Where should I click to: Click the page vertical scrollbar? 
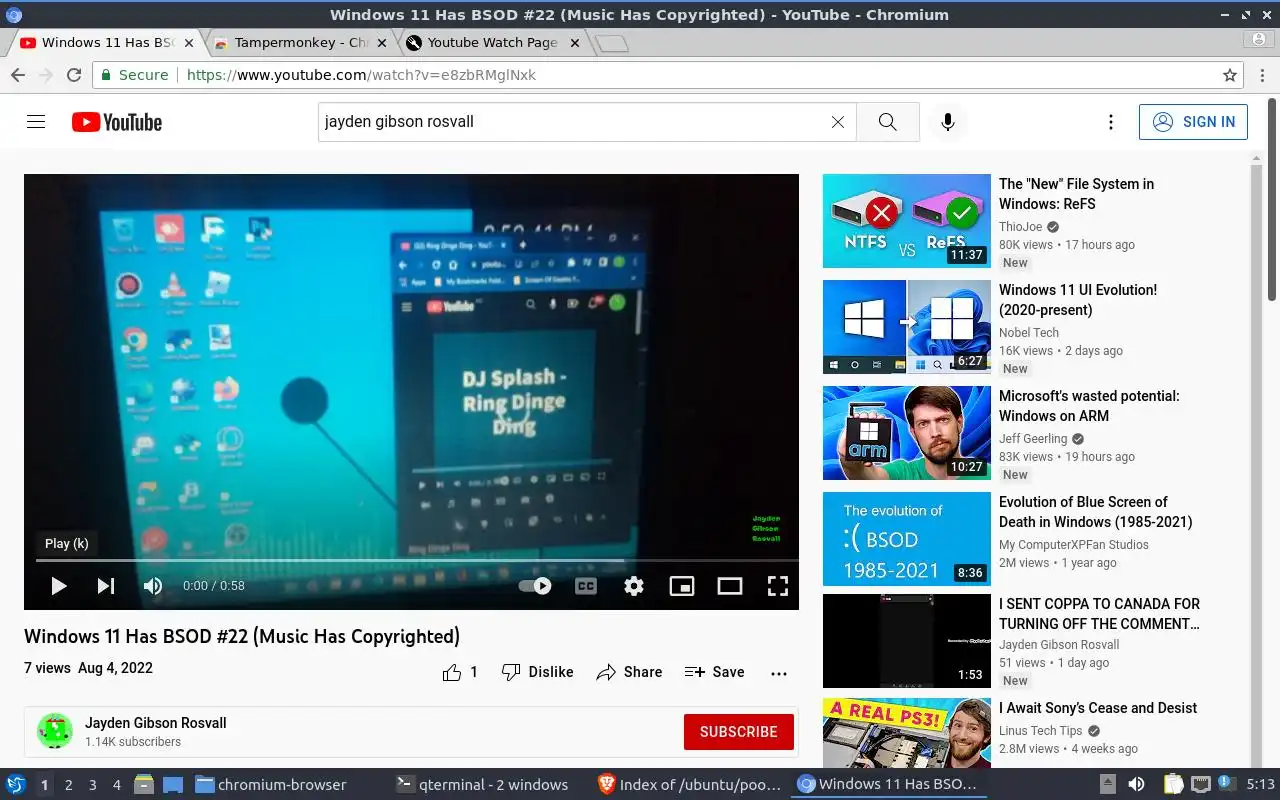[x=1273, y=200]
